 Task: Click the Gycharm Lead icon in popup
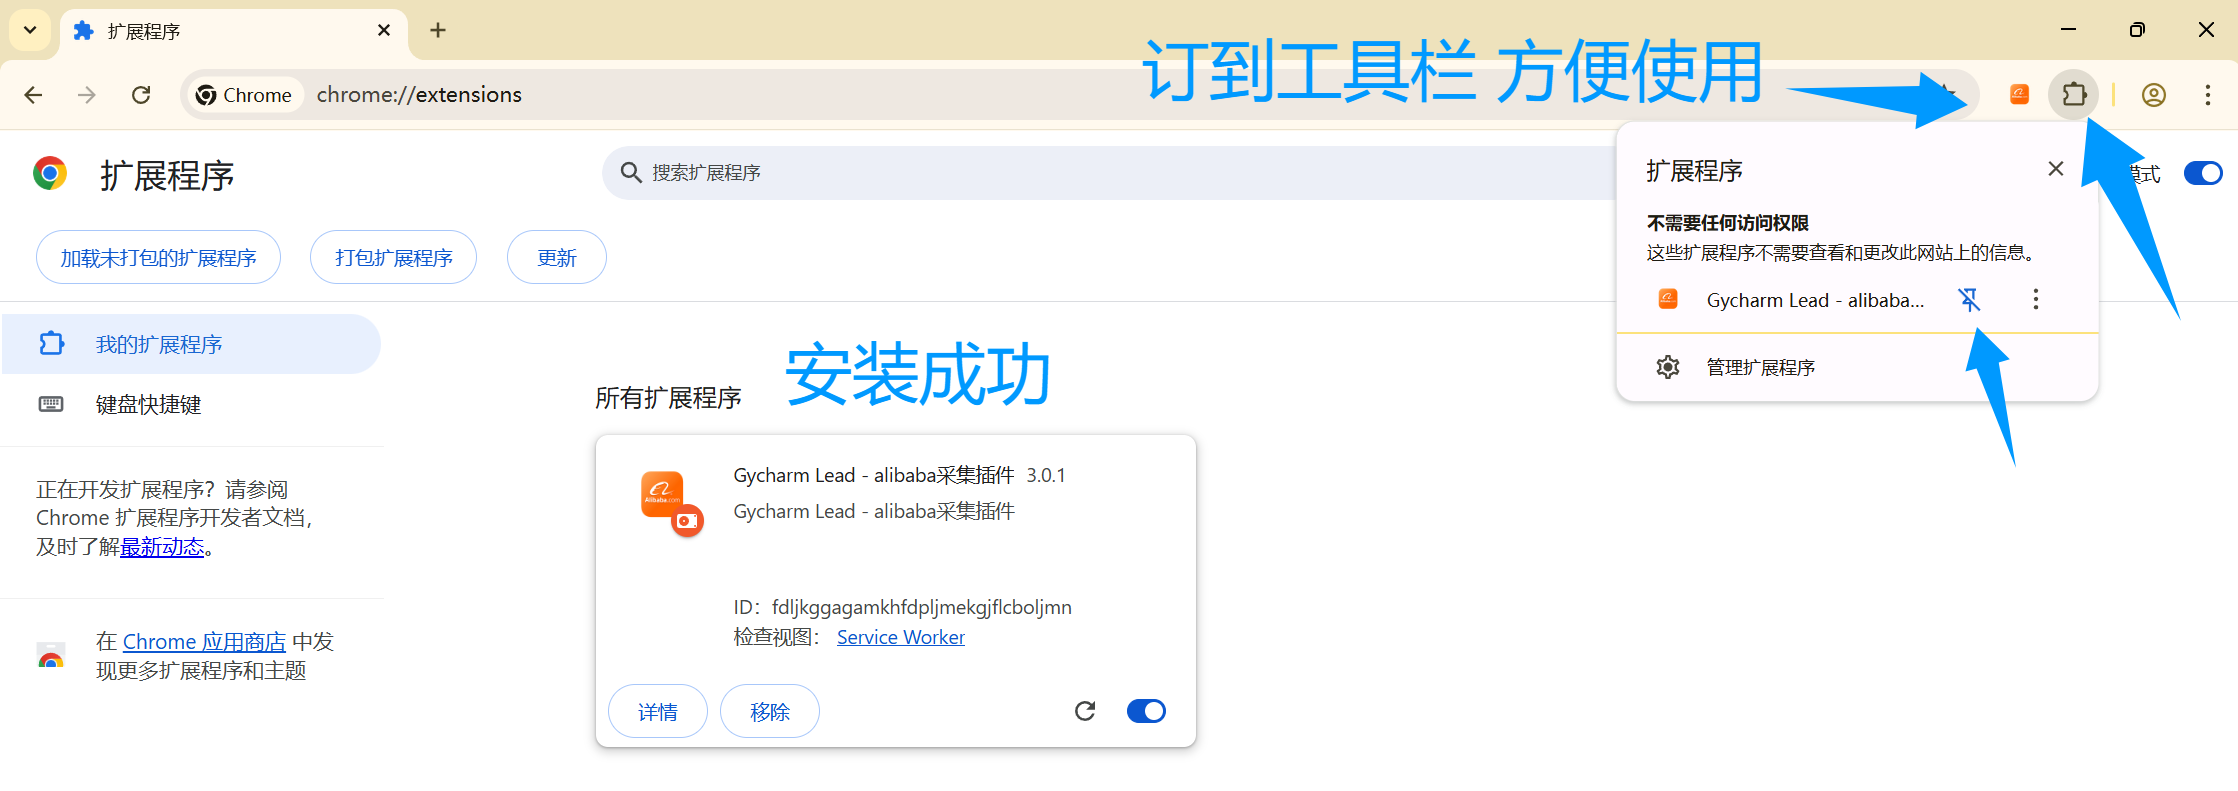1668,298
